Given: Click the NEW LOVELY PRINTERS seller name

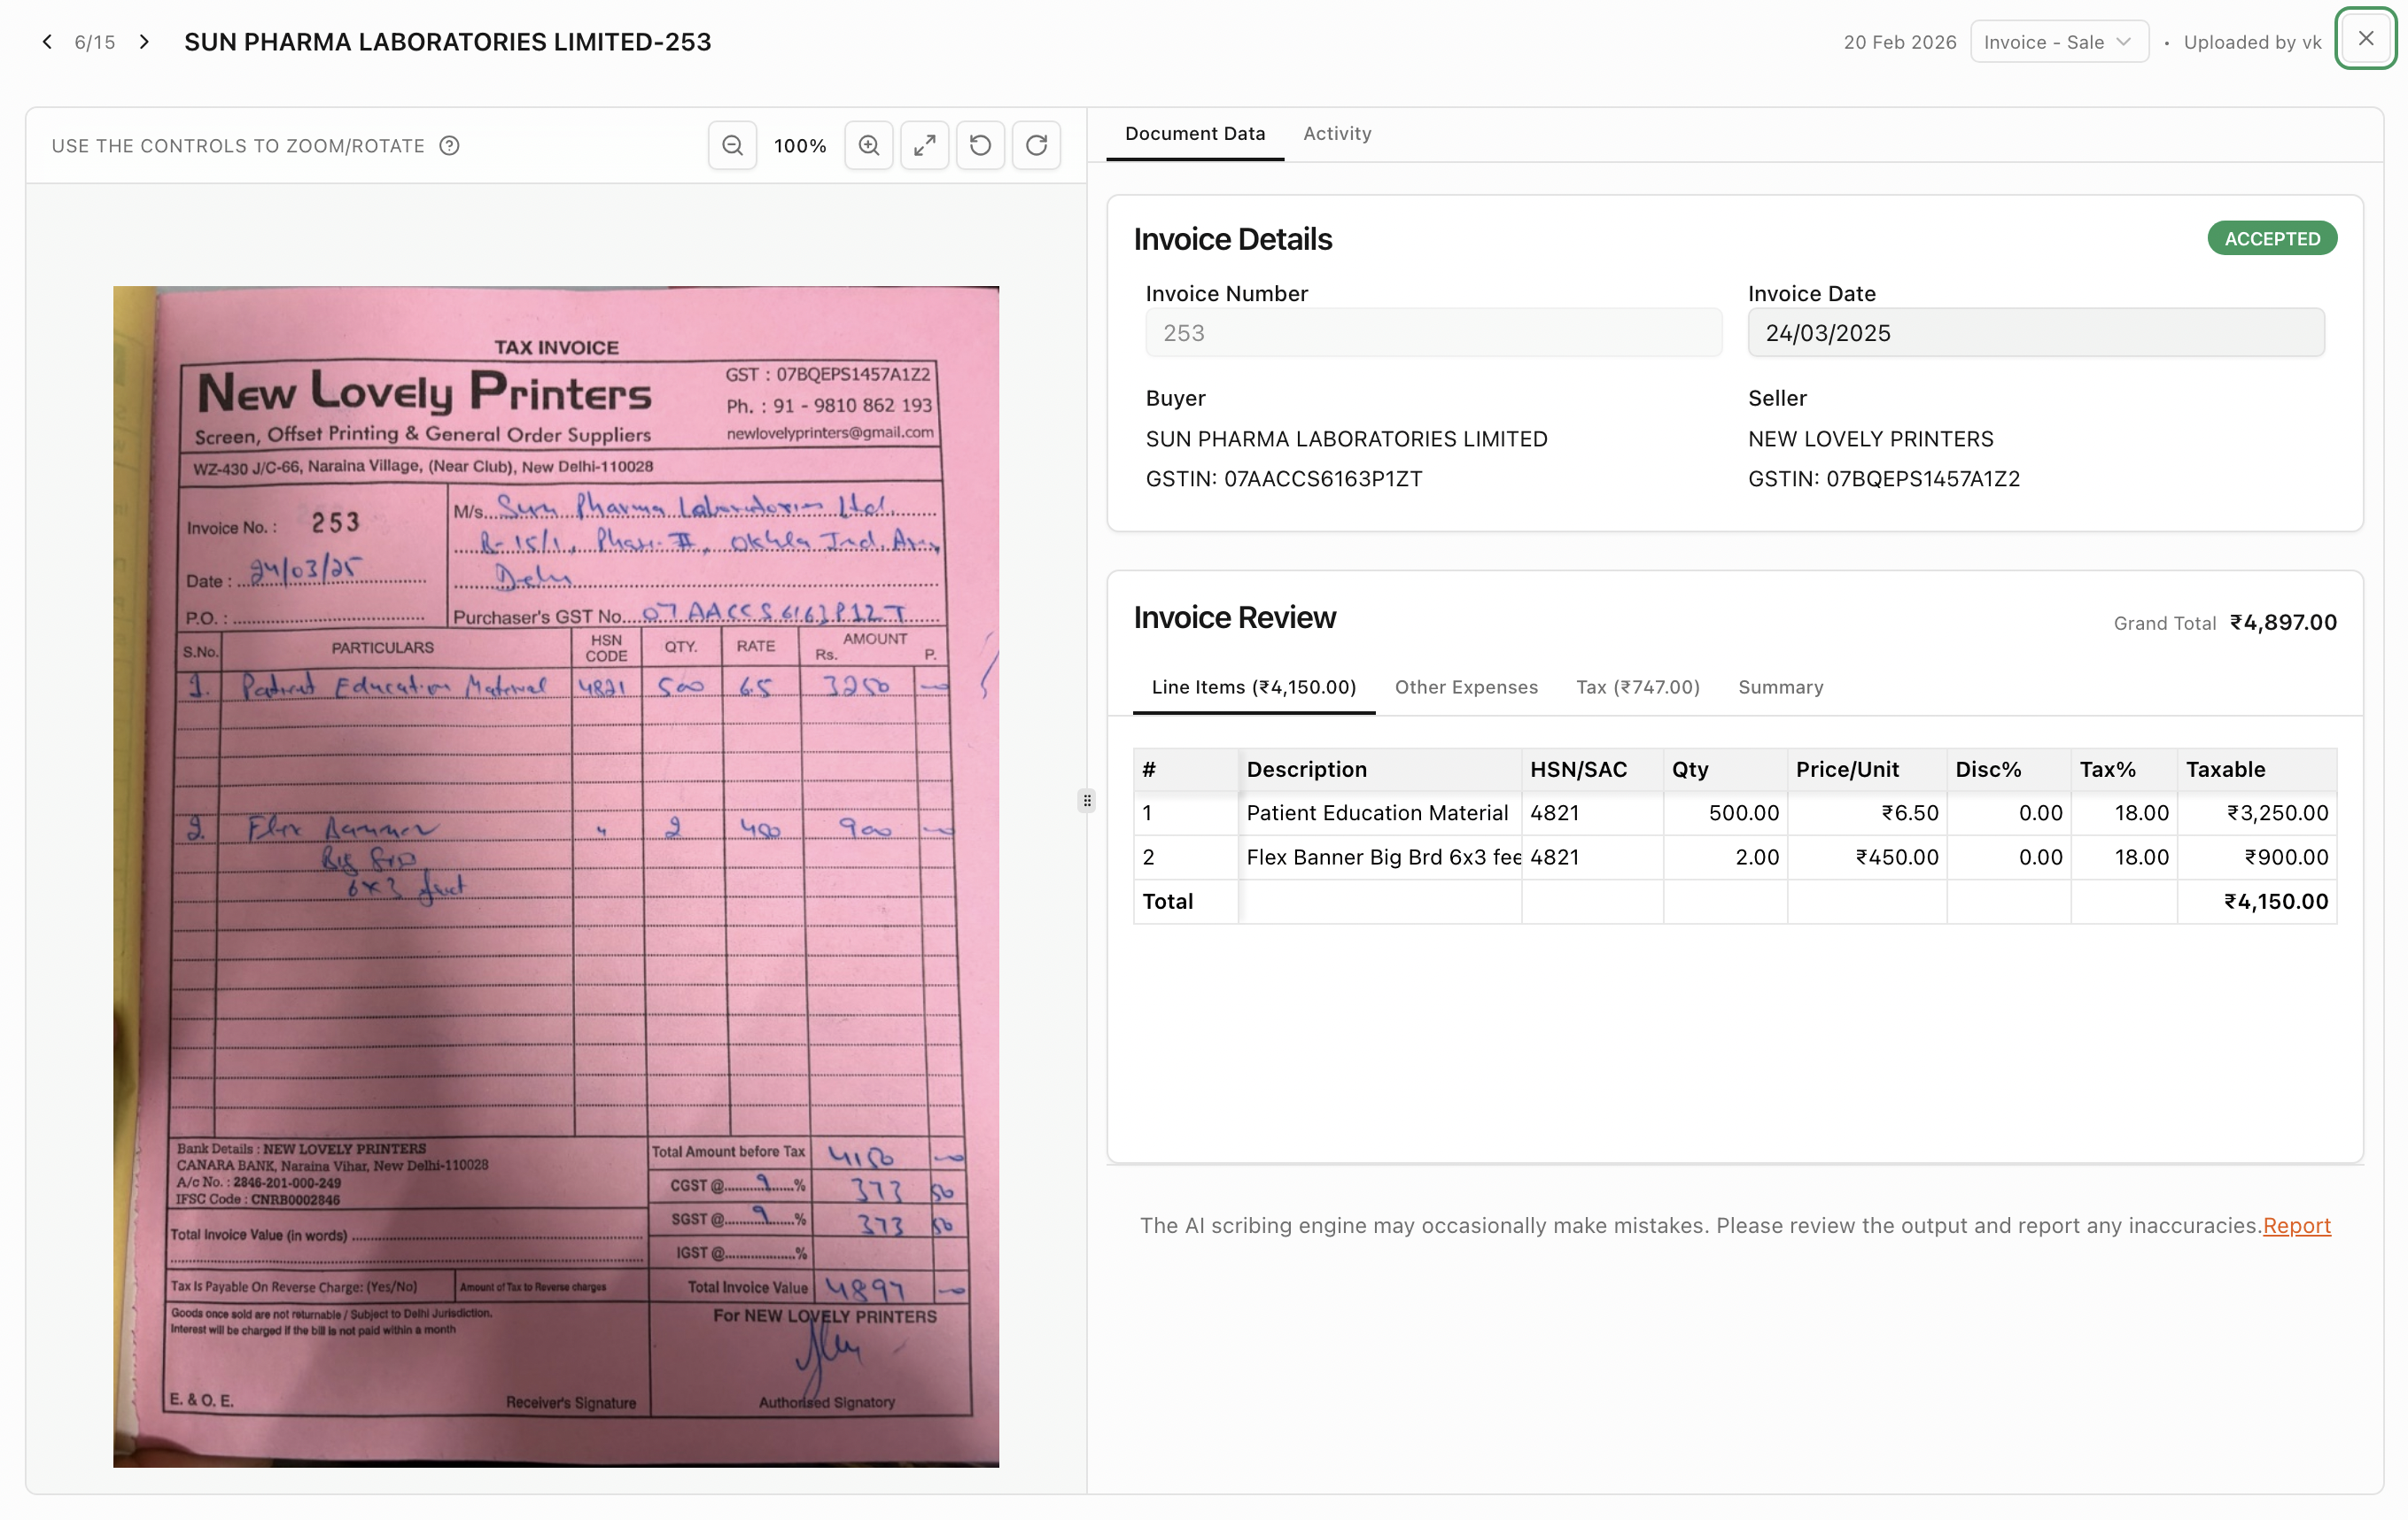Looking at the screenshot, I should tap(1870, 439).
